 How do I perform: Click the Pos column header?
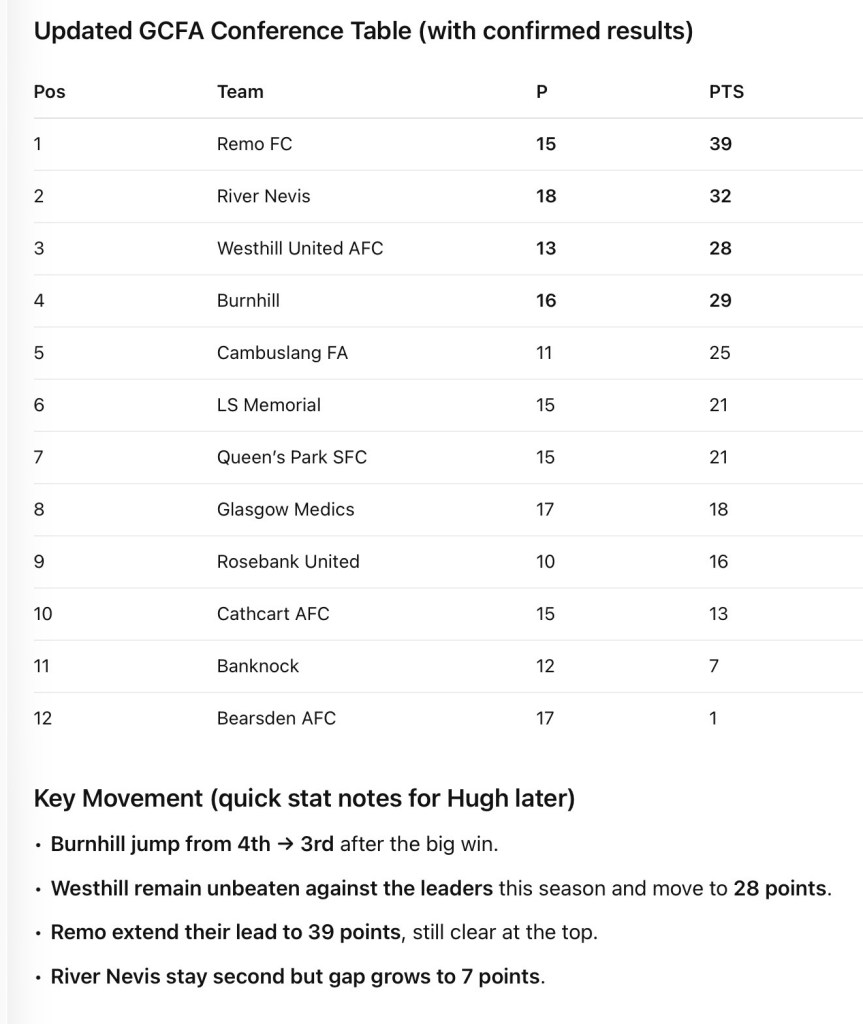coord(49,92)
